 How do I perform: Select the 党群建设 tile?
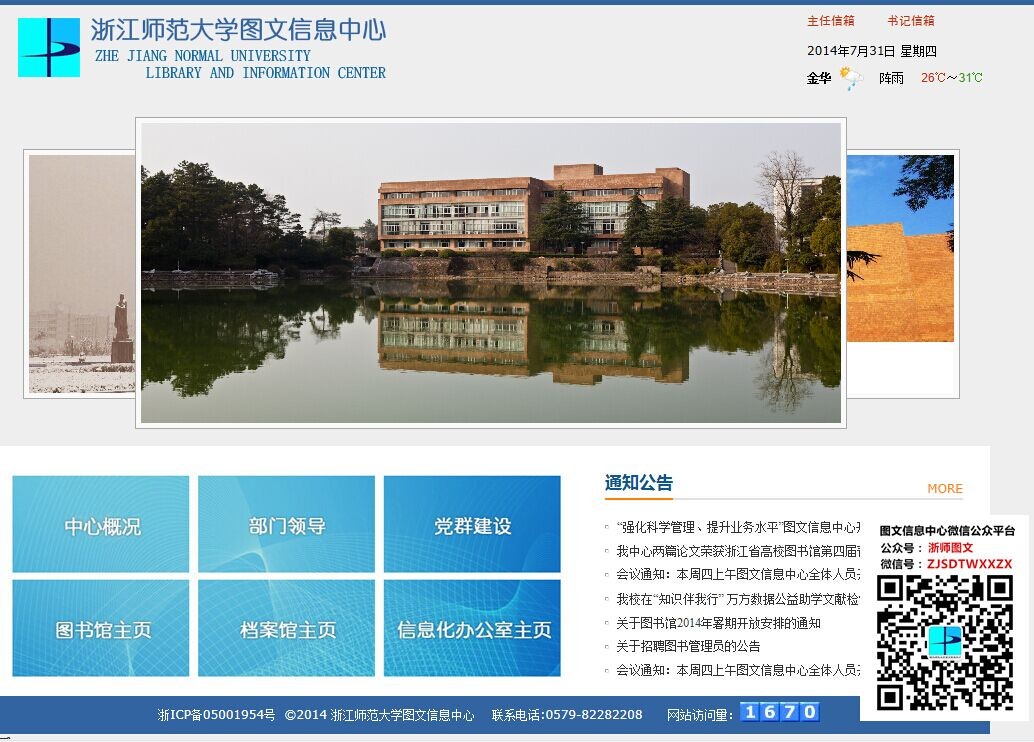click(x=472, y=524)
